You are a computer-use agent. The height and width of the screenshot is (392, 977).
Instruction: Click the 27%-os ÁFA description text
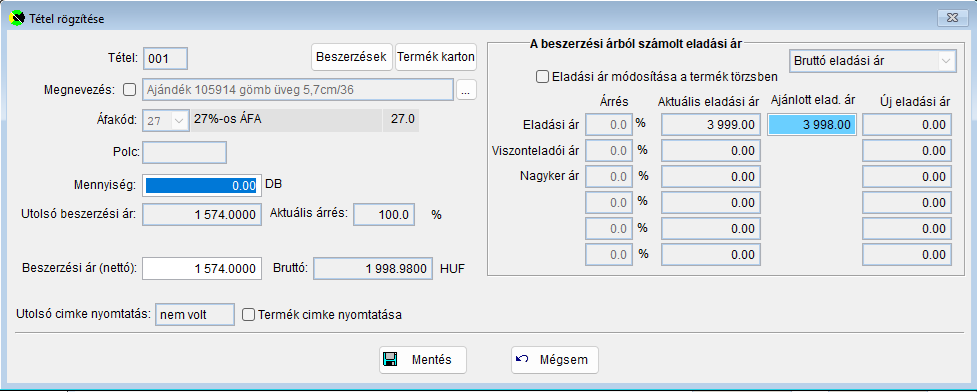tap(227, 119)
